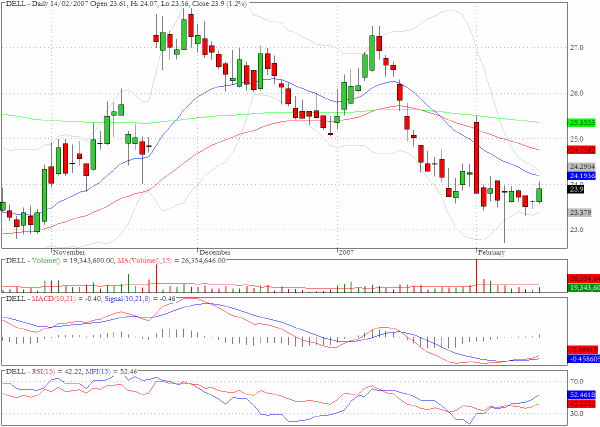Viewport: 600px width, 427px height.
Task: Click the tall red November volume spike
Action: click(x=156, y=278)
